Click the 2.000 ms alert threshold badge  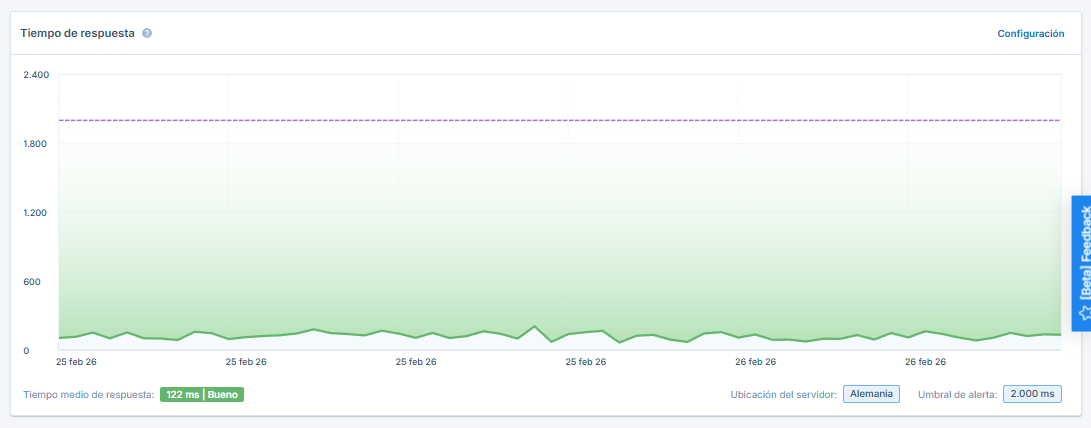(x=1032, y=394)
